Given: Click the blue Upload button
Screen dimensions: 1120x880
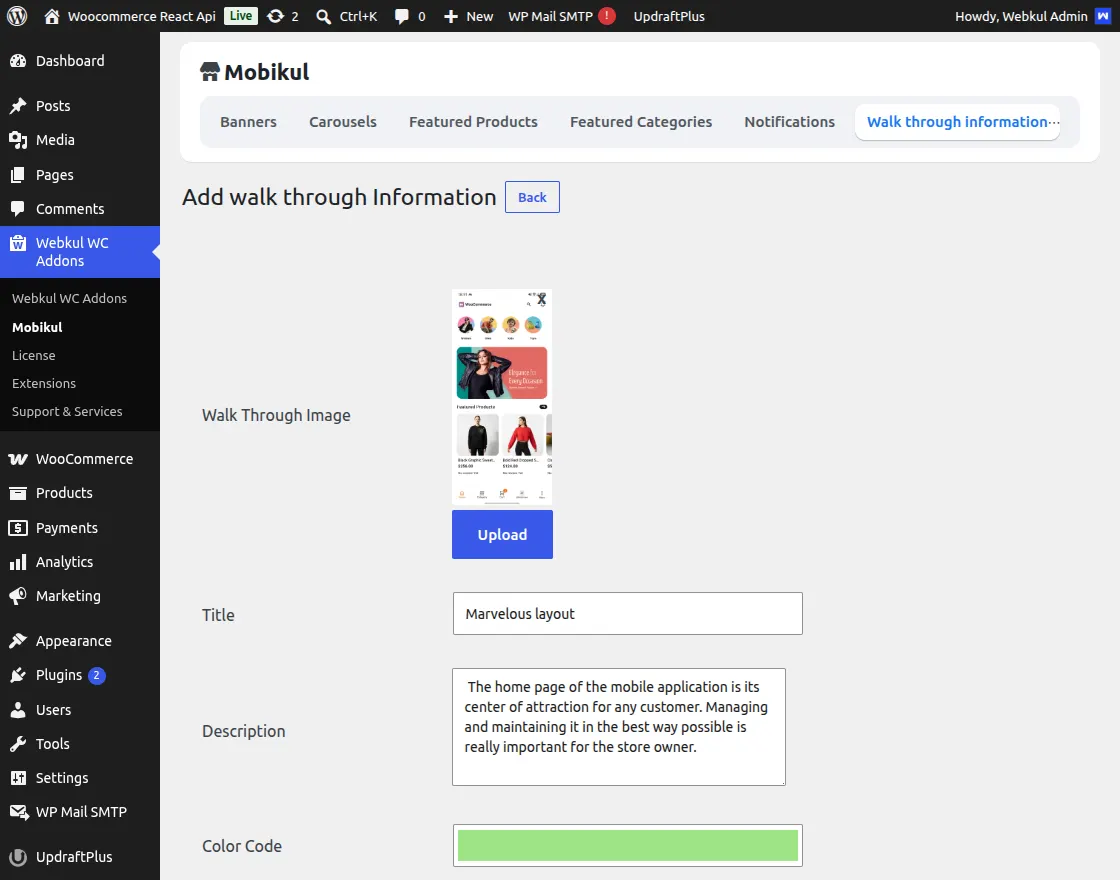Looking at the screenshot, I should 502,534.
